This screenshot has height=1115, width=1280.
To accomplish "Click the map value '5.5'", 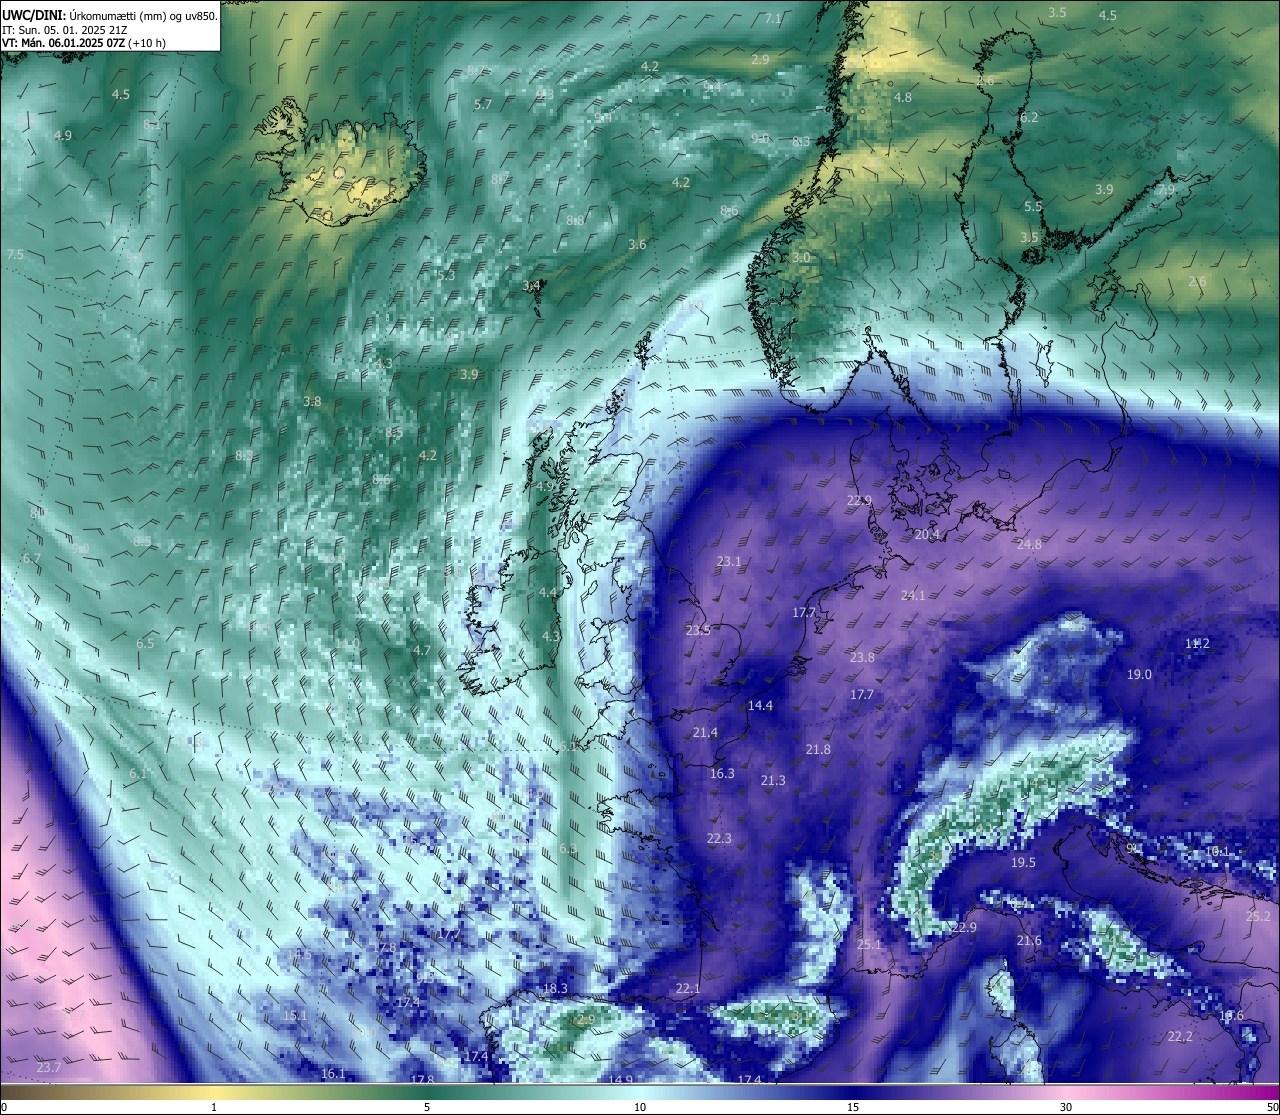I will pyautogui.click(x=1033, y=207).
